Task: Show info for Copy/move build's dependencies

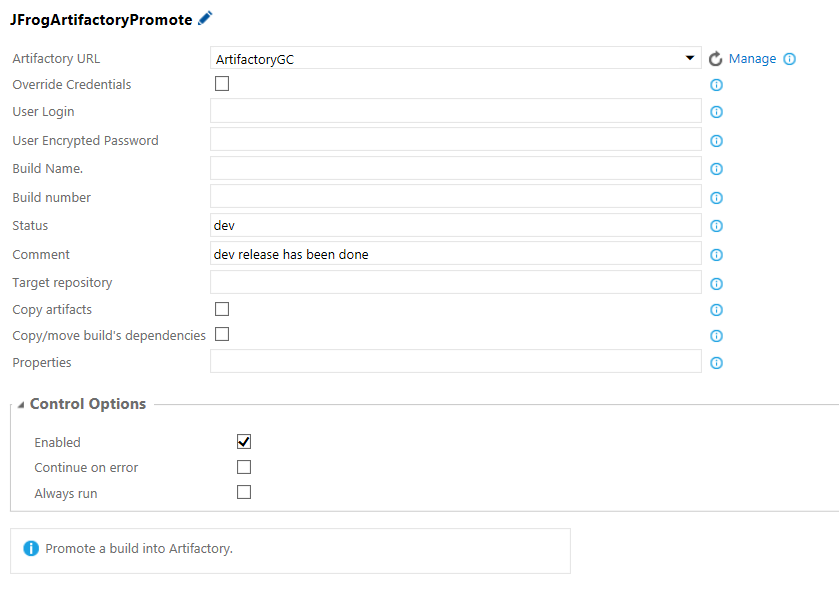Action: click(x=716, y=336)
